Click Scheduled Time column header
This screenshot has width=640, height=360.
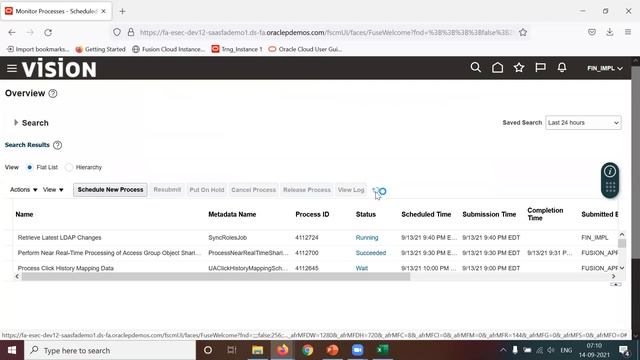pyautogui.click(x=426, y=214)
